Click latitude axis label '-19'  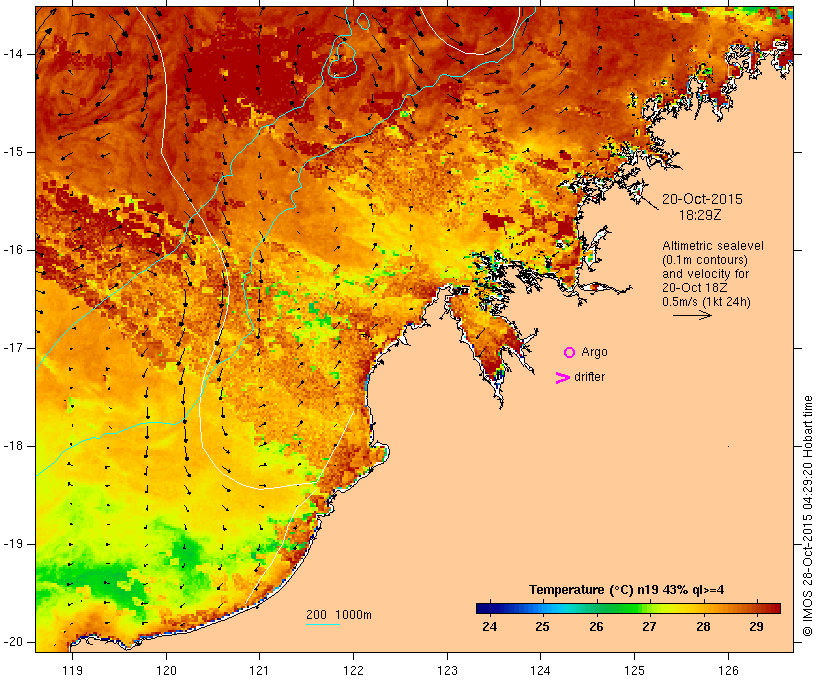click(13, 544)
